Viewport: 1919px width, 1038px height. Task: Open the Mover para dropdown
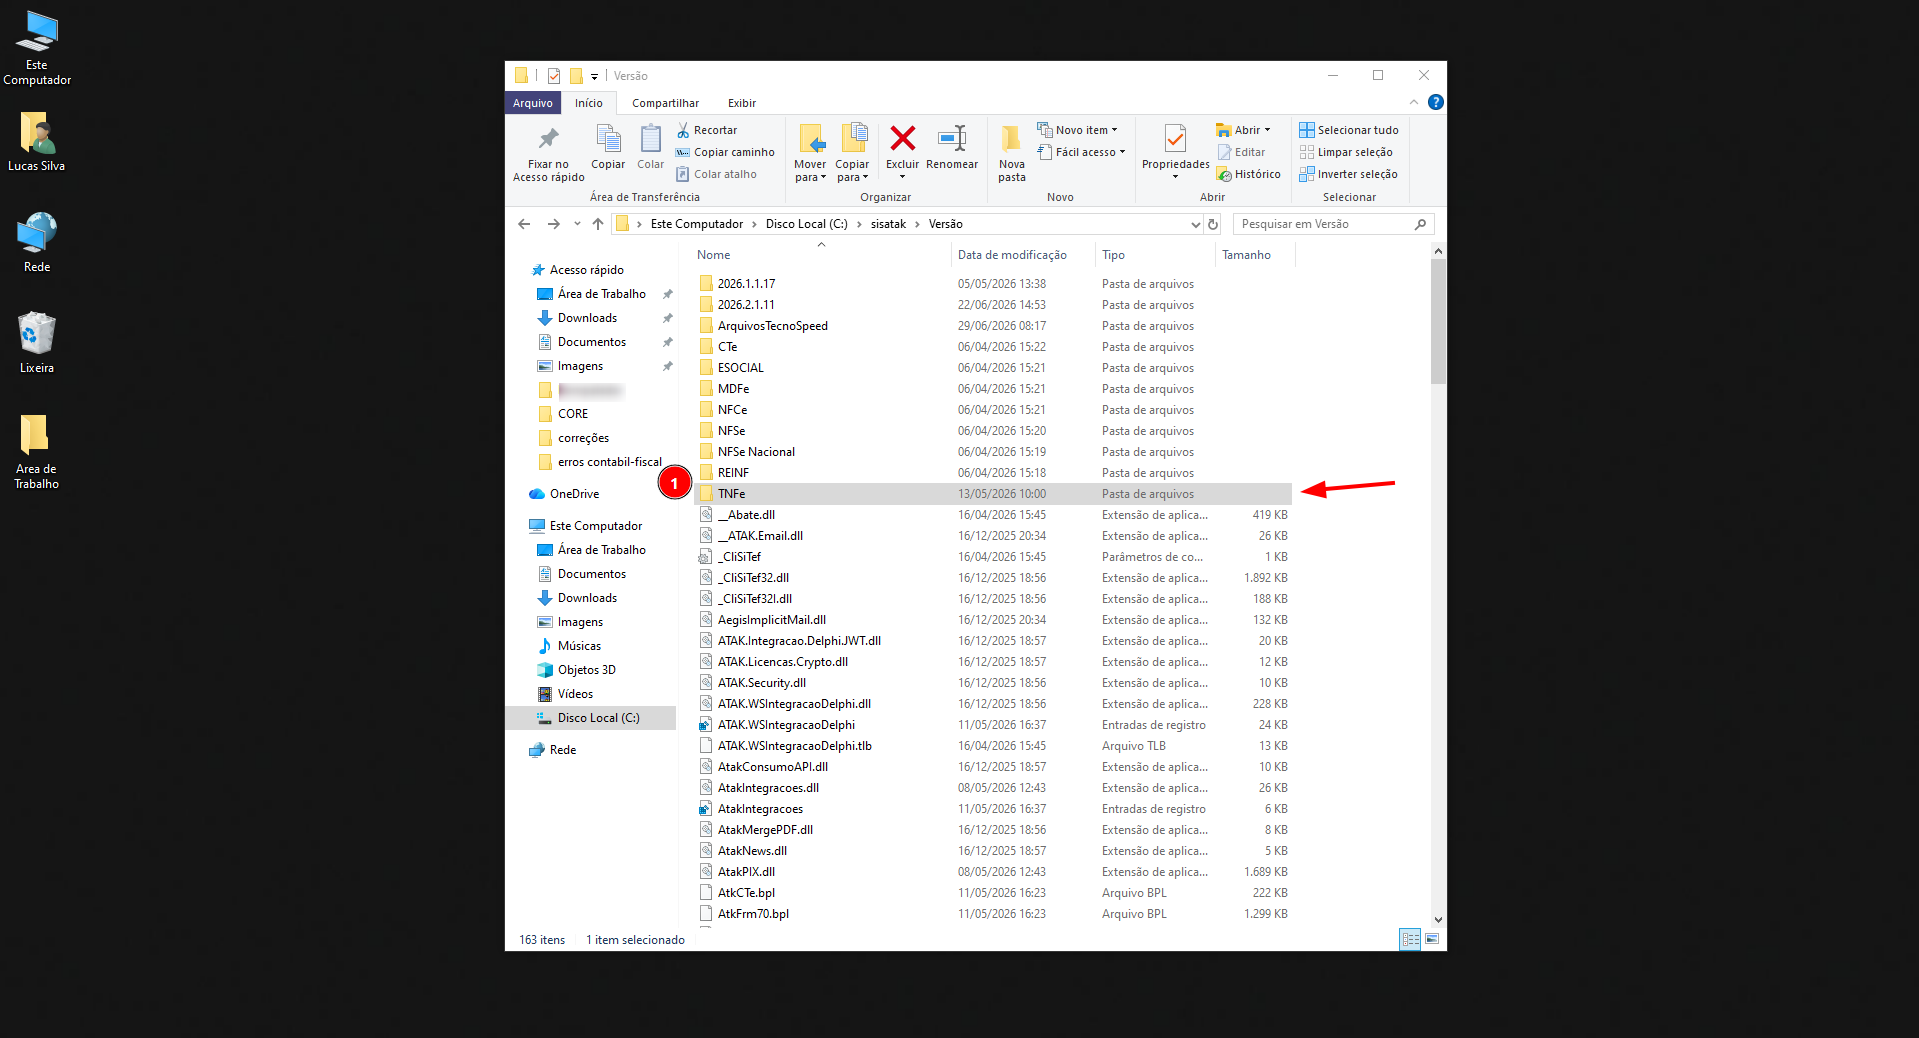pyautogui.click(x=810, y=172)
